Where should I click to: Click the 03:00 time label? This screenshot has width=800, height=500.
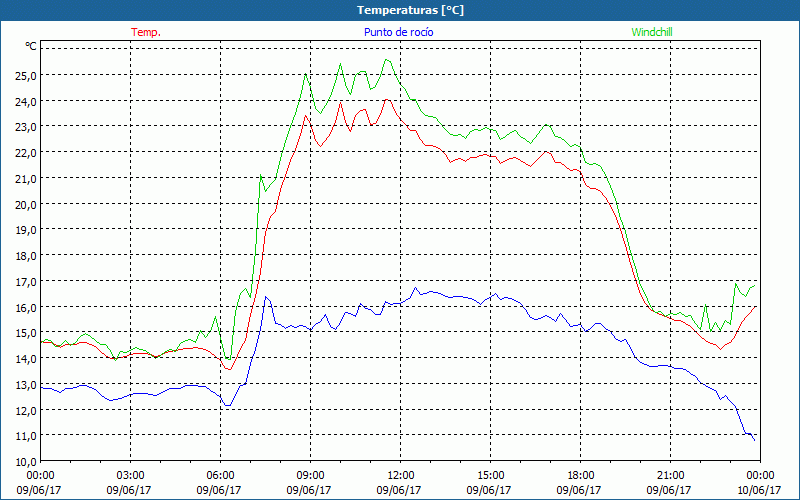pyautogui.click(x=131, y=475)
